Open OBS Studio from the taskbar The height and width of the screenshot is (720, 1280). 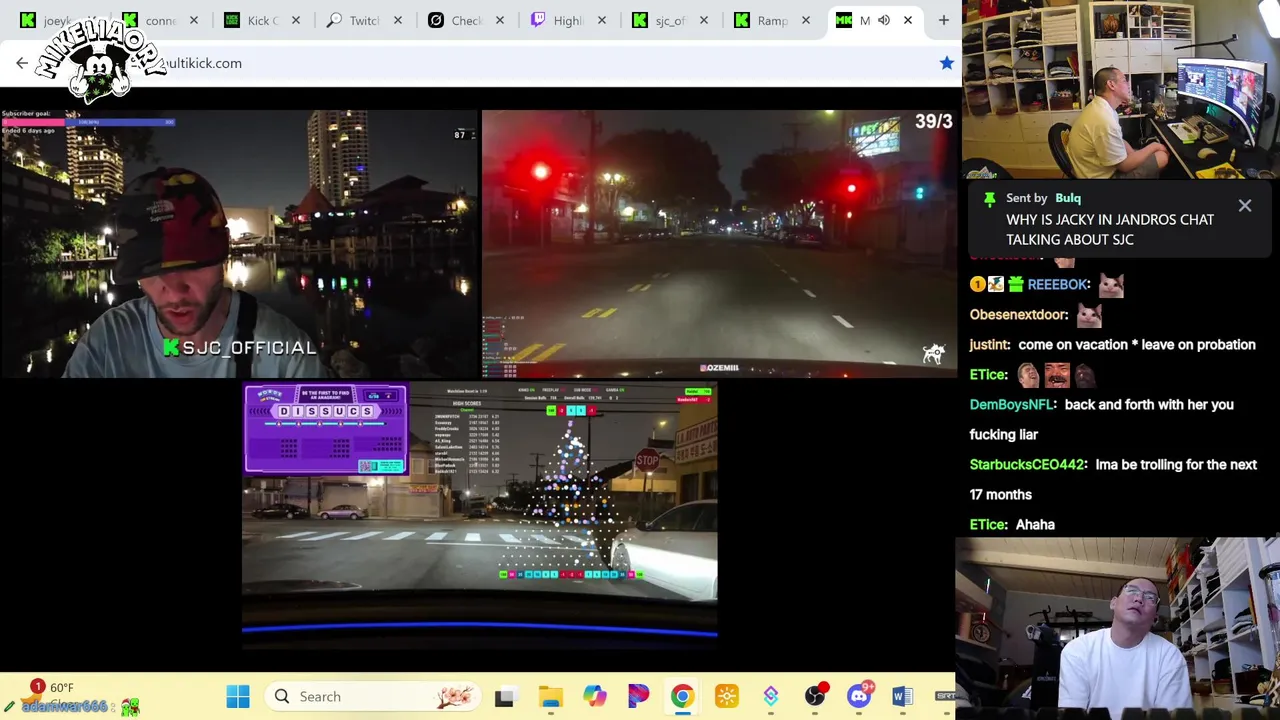(816, 697)
